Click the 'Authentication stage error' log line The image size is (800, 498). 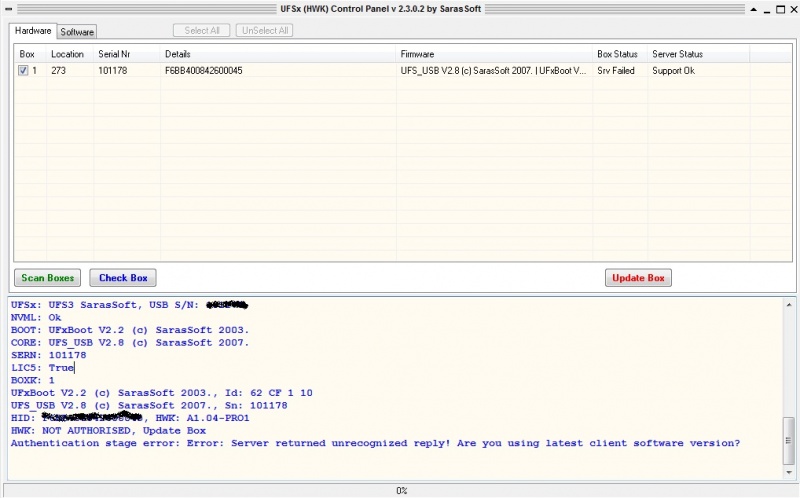375,443
